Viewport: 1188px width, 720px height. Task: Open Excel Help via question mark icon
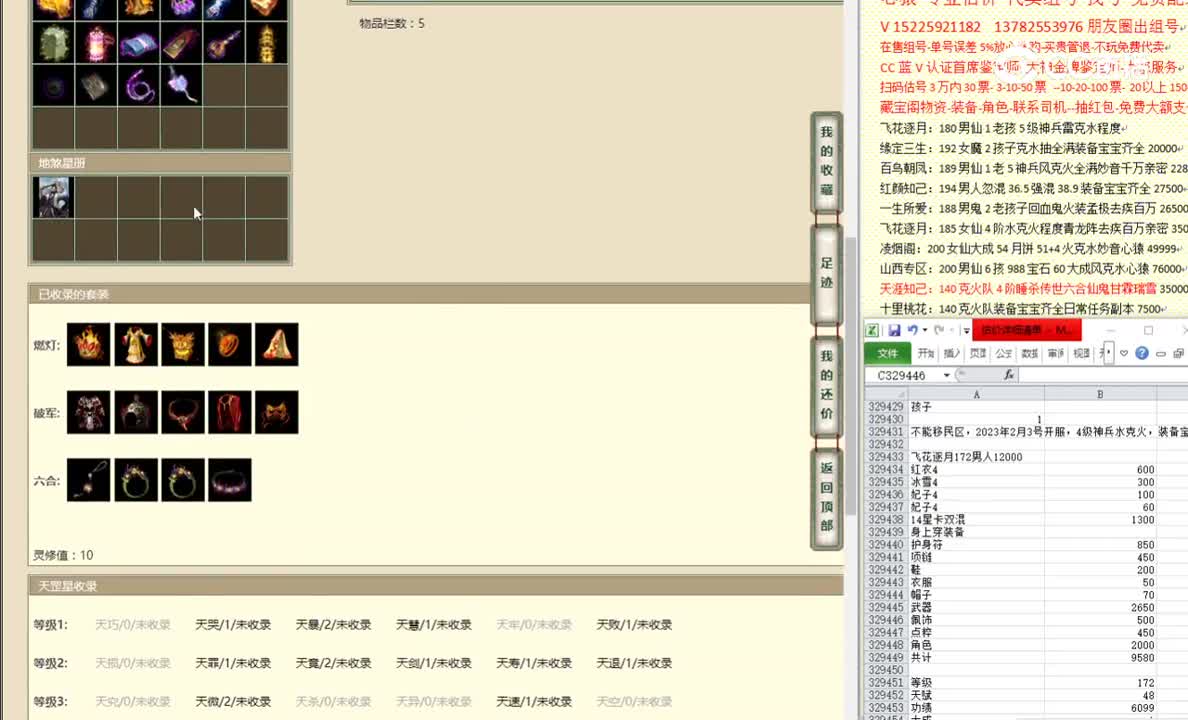[x=1142, y=352]
